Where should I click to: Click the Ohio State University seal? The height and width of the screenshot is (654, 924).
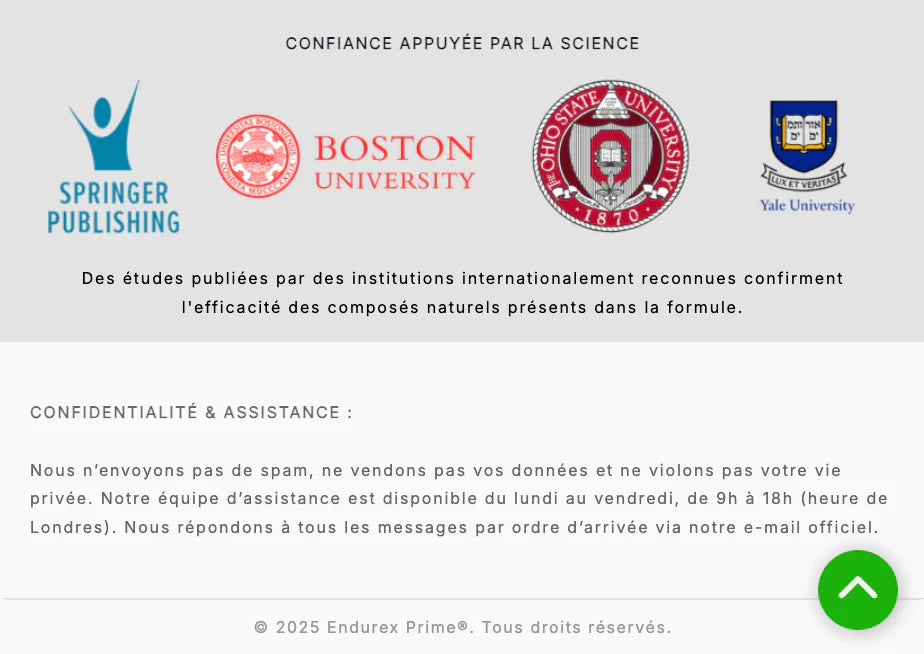pos(610,156)
